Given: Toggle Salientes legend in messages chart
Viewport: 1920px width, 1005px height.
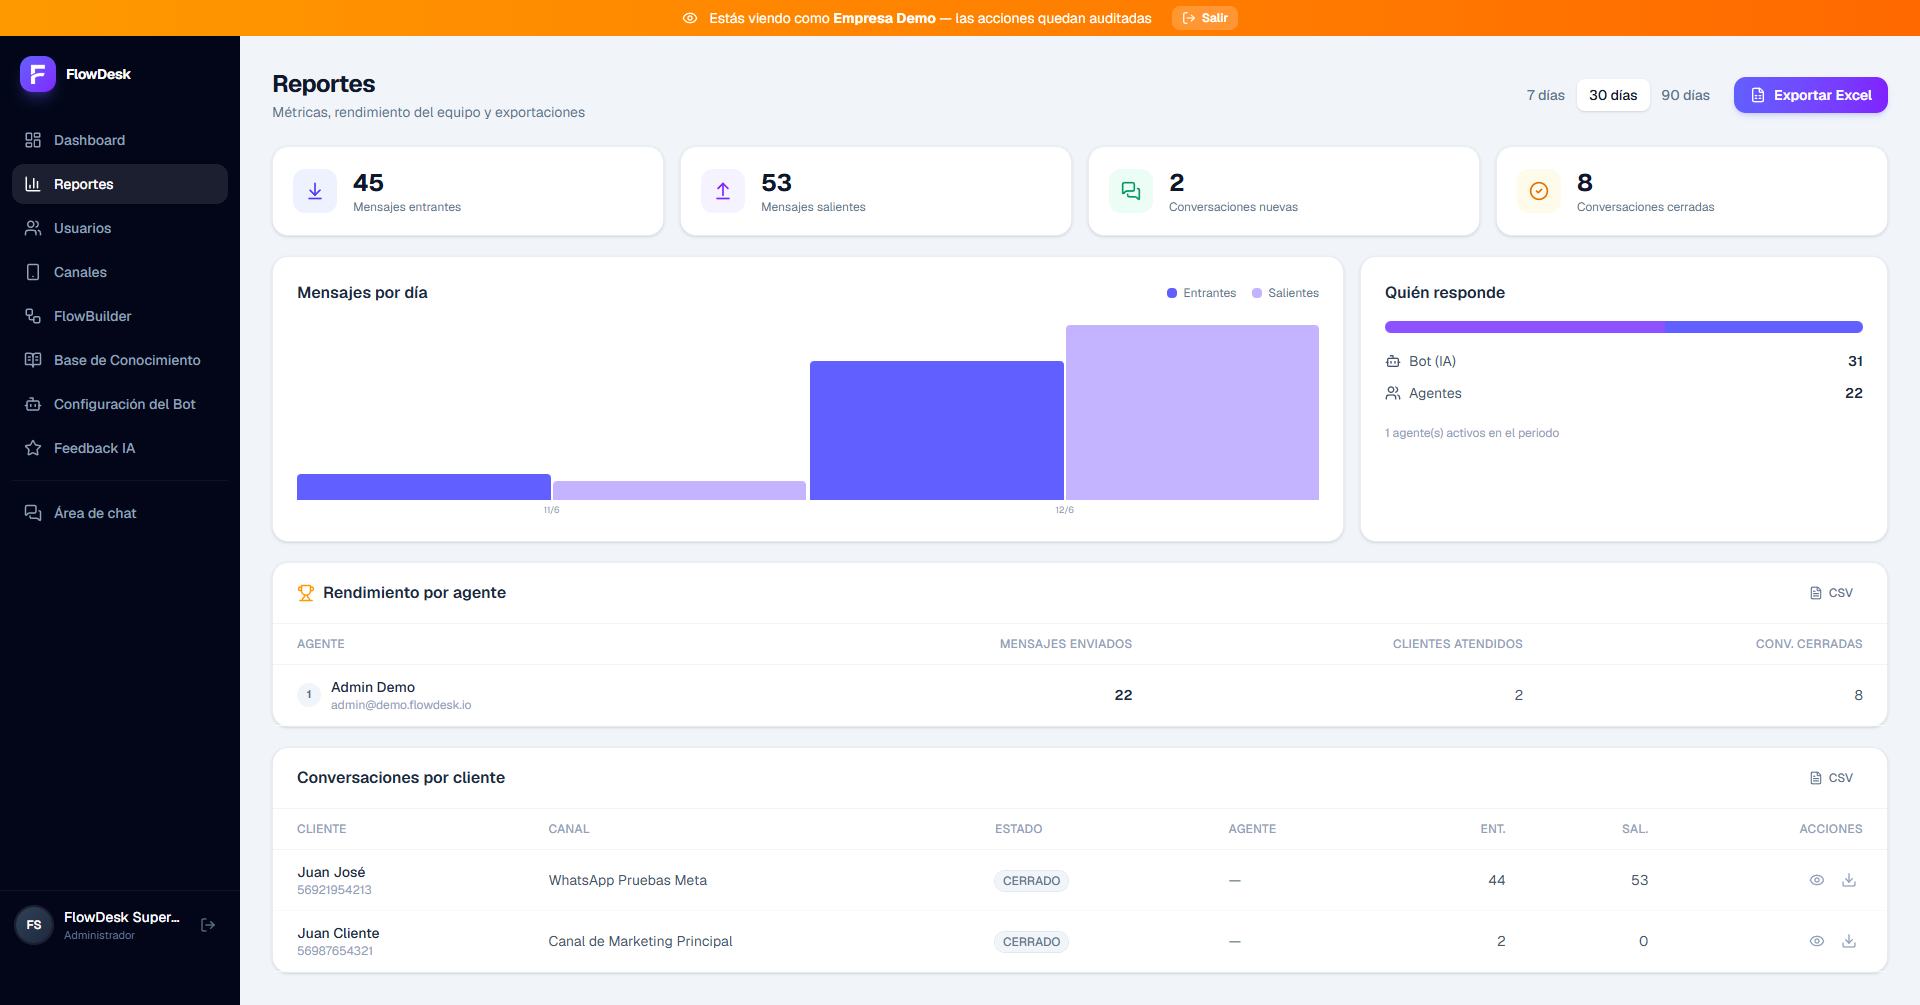Looking at the screenshot, I should click(1285, 293).
